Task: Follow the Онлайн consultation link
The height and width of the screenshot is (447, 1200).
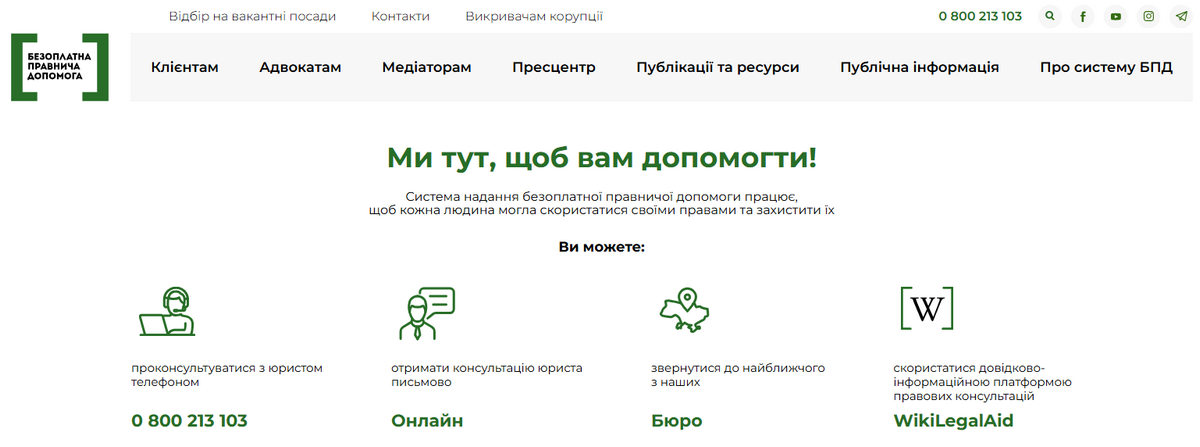Action: coord(427,421)
